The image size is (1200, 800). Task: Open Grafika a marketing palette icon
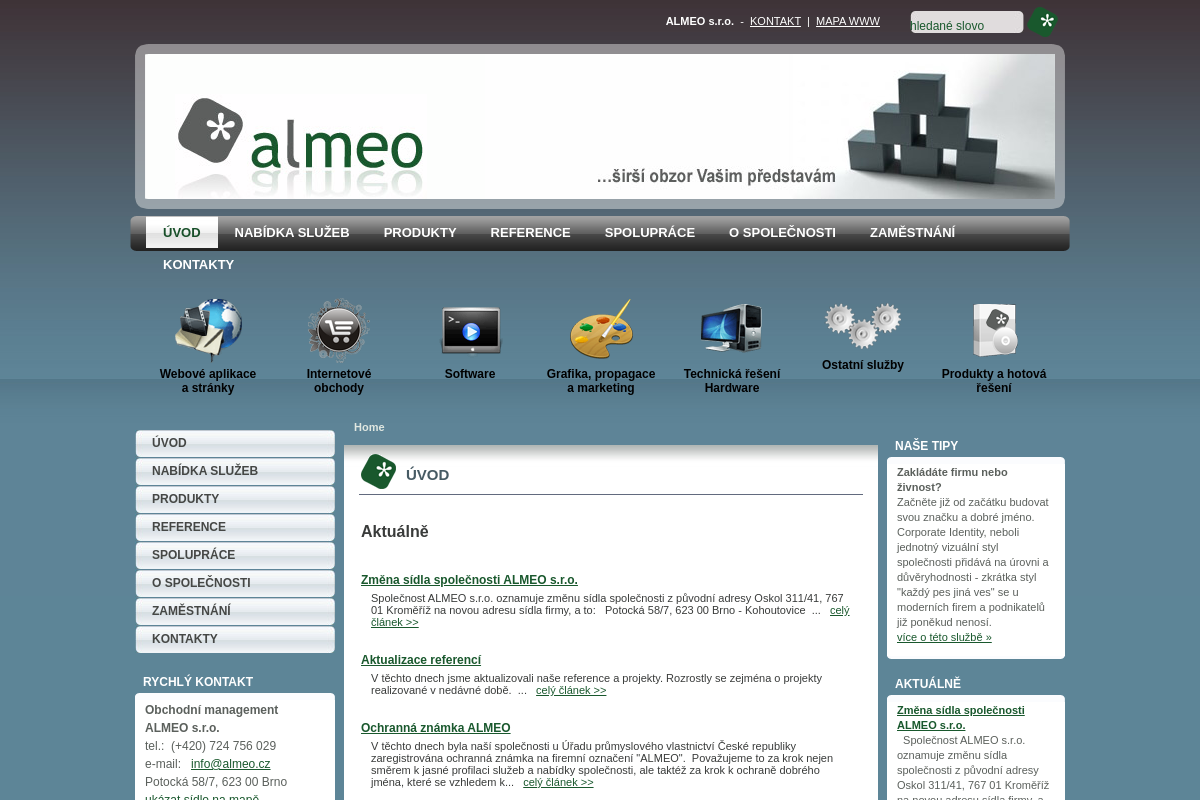click(x=600, y=328)
